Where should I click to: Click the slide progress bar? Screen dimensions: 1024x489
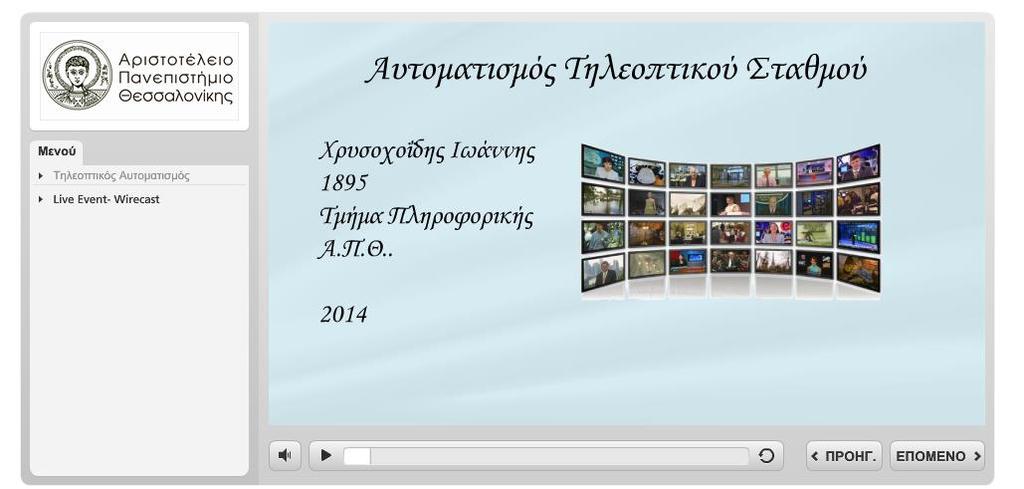(546, 456)
